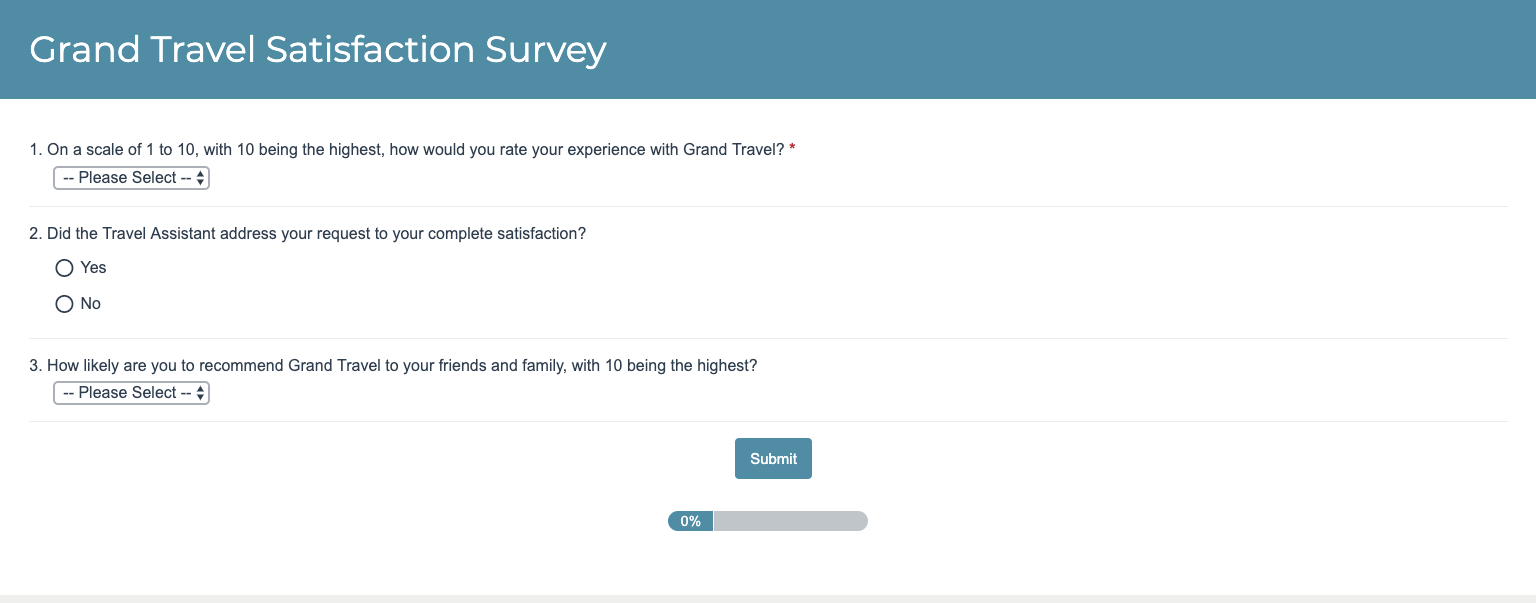Viewport: 1536px width, 603px height.
Task: Click the question number "2." label
Action: point(36,233)
